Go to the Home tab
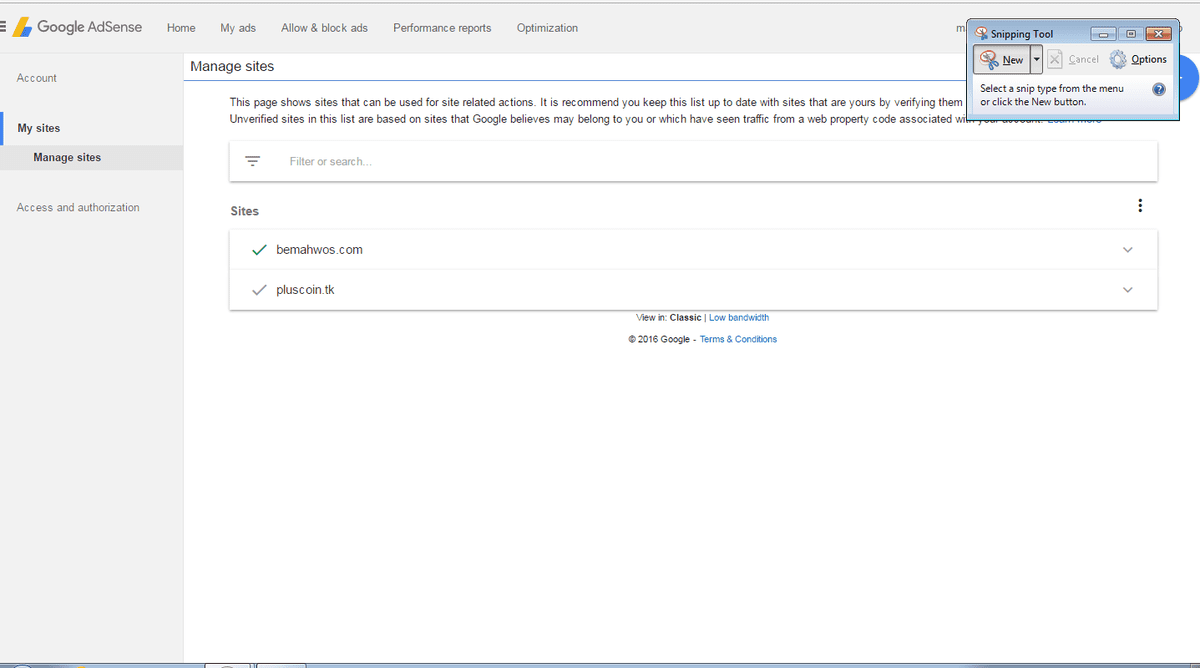 (x=181, y=28)
